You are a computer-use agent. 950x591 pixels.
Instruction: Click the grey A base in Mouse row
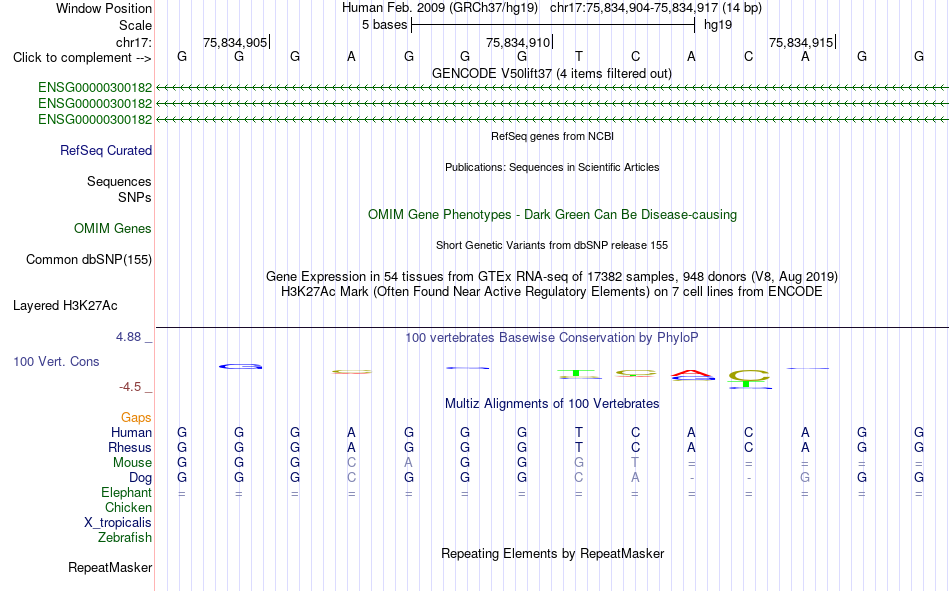coord(409,462)
